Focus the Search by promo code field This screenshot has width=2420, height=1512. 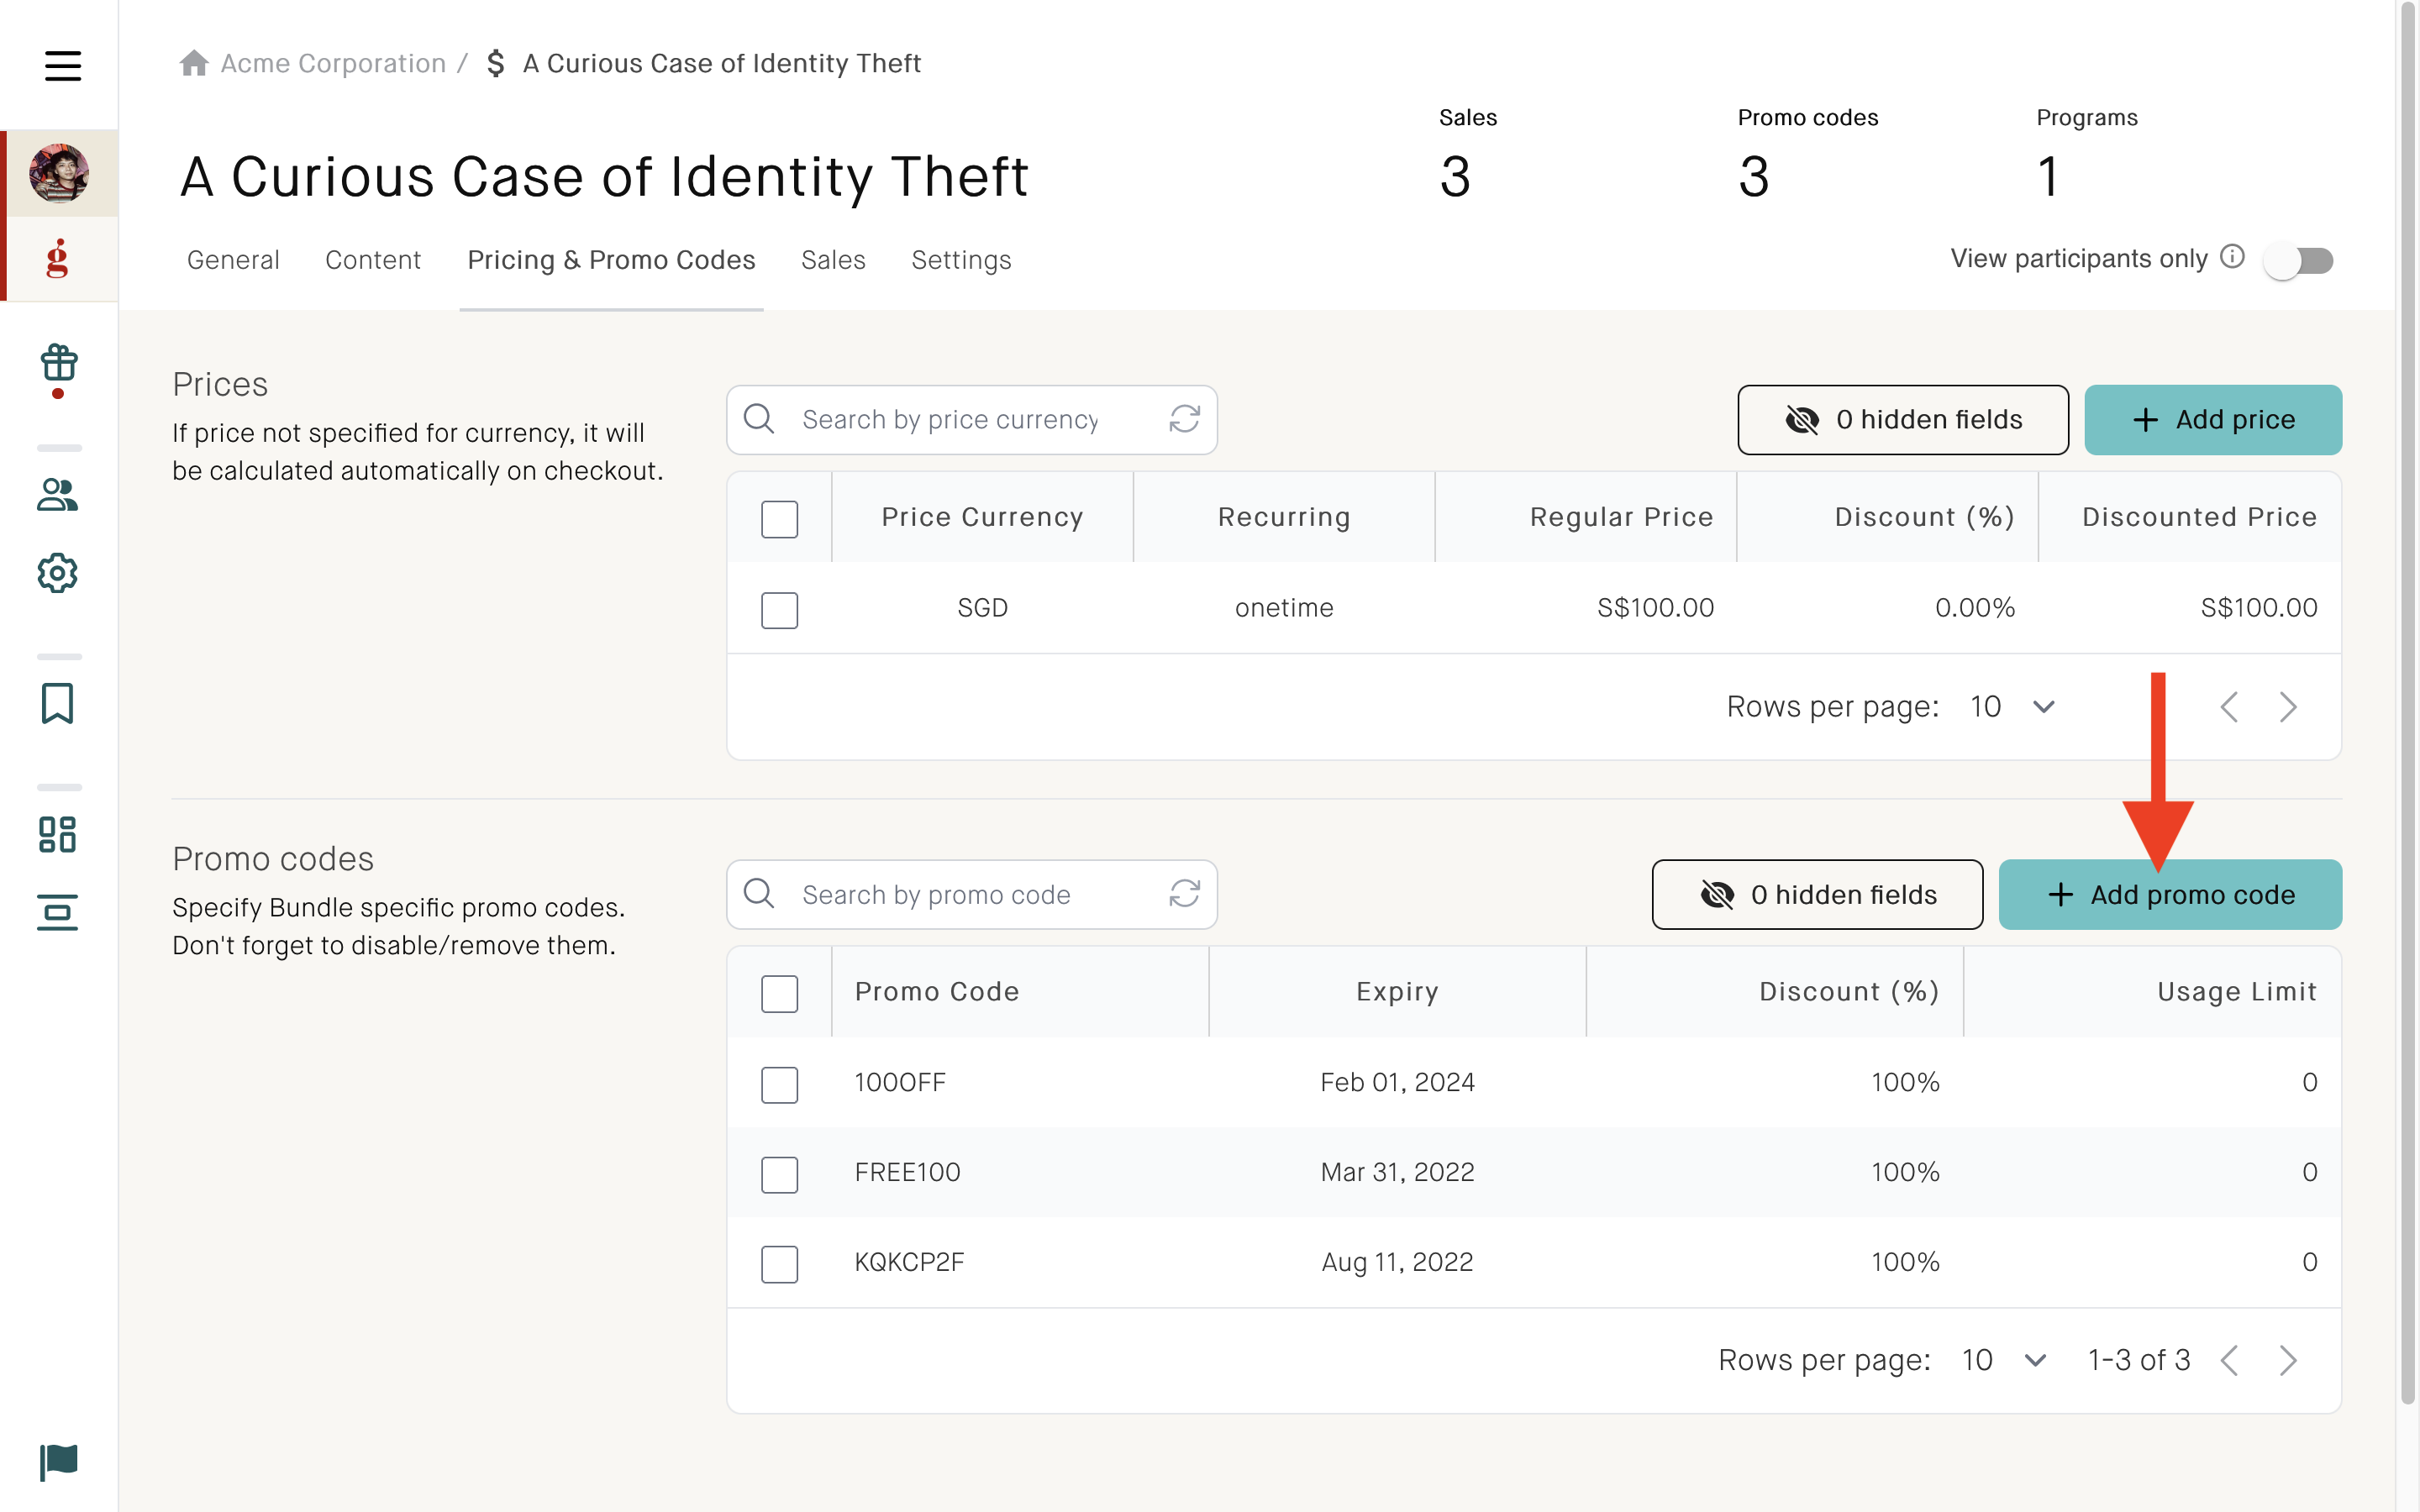(x=971, y=895)
